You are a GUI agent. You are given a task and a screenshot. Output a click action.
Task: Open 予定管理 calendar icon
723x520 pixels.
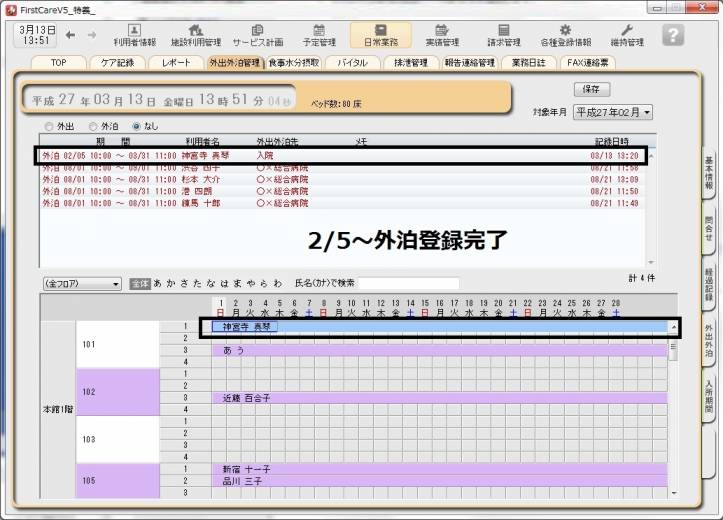click(x=319, y=35)
